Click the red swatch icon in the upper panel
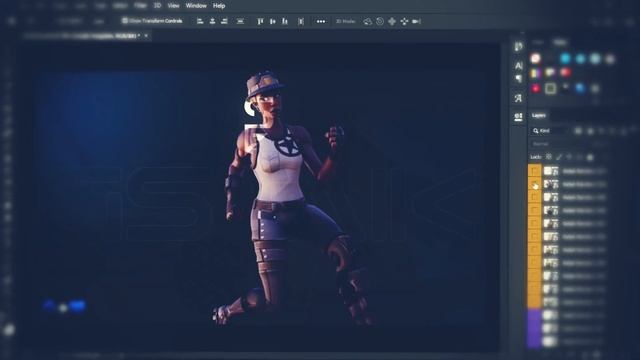The width and height of the screenshot is (640, 360). pos(565,73)
